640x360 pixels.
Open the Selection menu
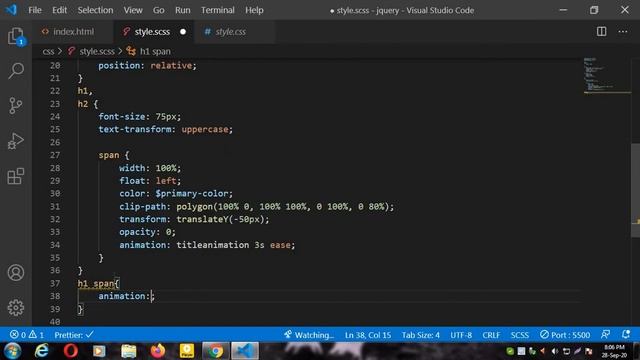point(95,10)
